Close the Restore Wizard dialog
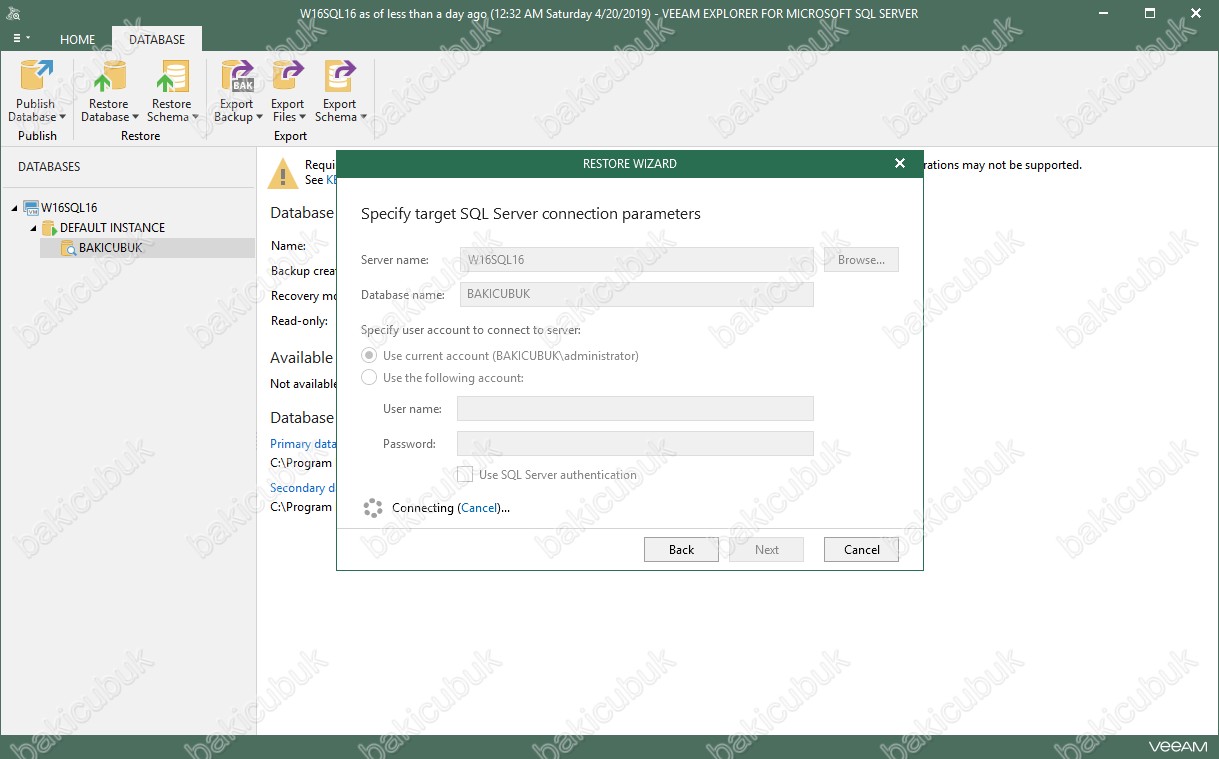Screen dimensions: 1219x759 [x=900, y=163]
